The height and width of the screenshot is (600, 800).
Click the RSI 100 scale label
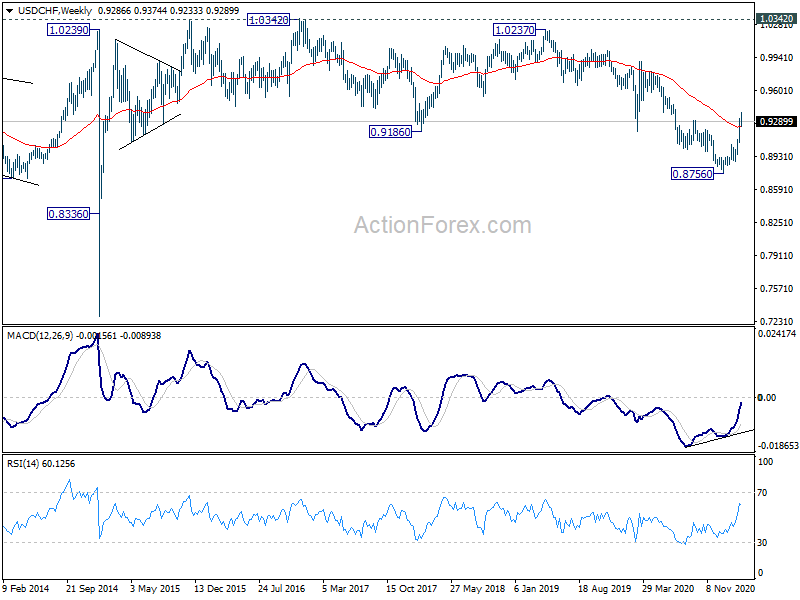765,462
